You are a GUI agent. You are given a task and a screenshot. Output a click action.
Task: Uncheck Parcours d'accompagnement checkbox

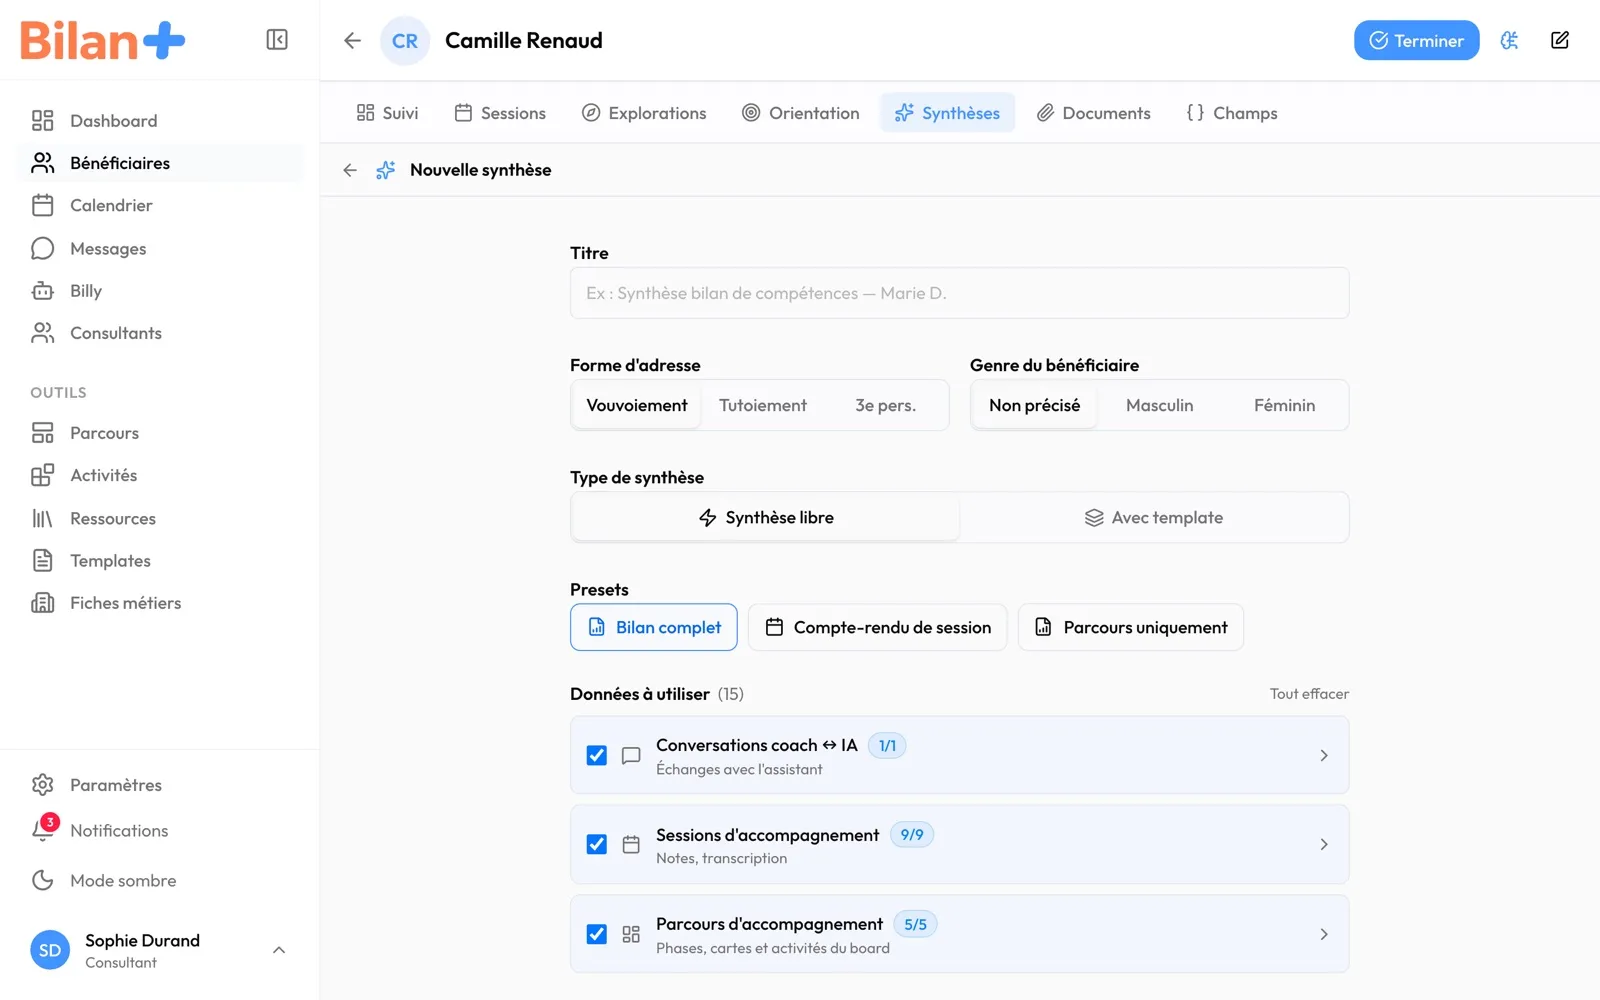click(597, 934)
